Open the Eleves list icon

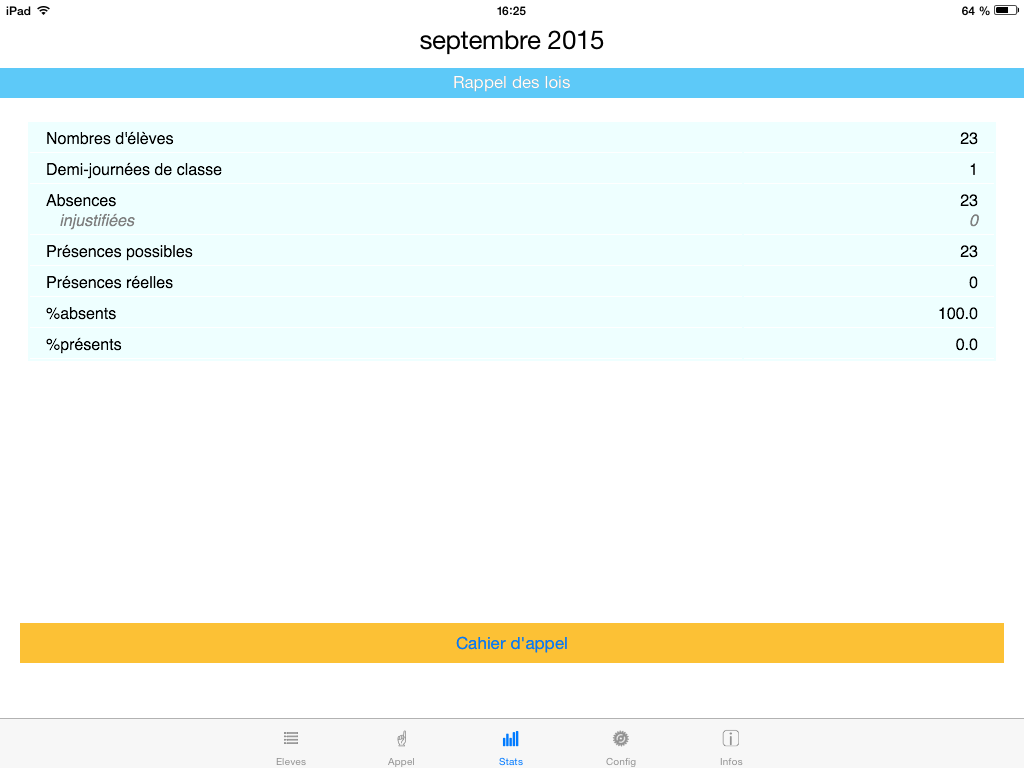(x=291, y=740)
